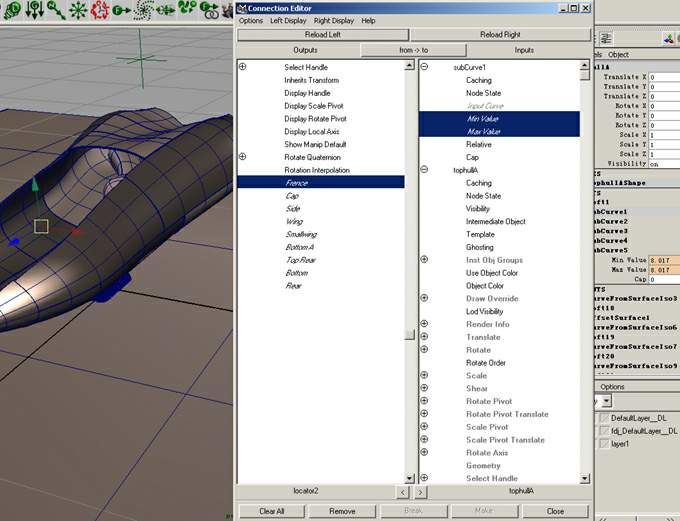680x521 pixels.
Task: Expand Draw Override attribute
Action: coord(424,298)
